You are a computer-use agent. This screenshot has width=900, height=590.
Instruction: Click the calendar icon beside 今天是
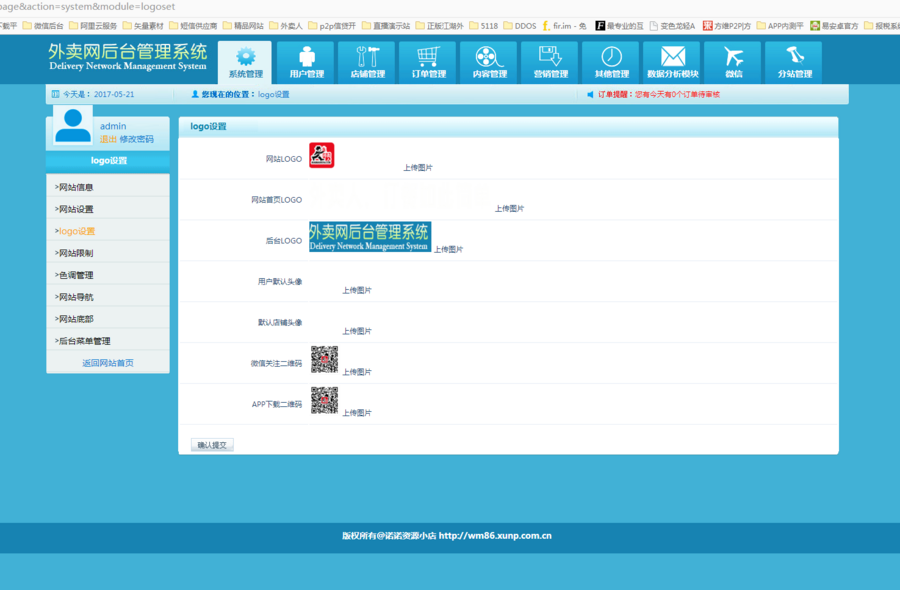[56, 94]
